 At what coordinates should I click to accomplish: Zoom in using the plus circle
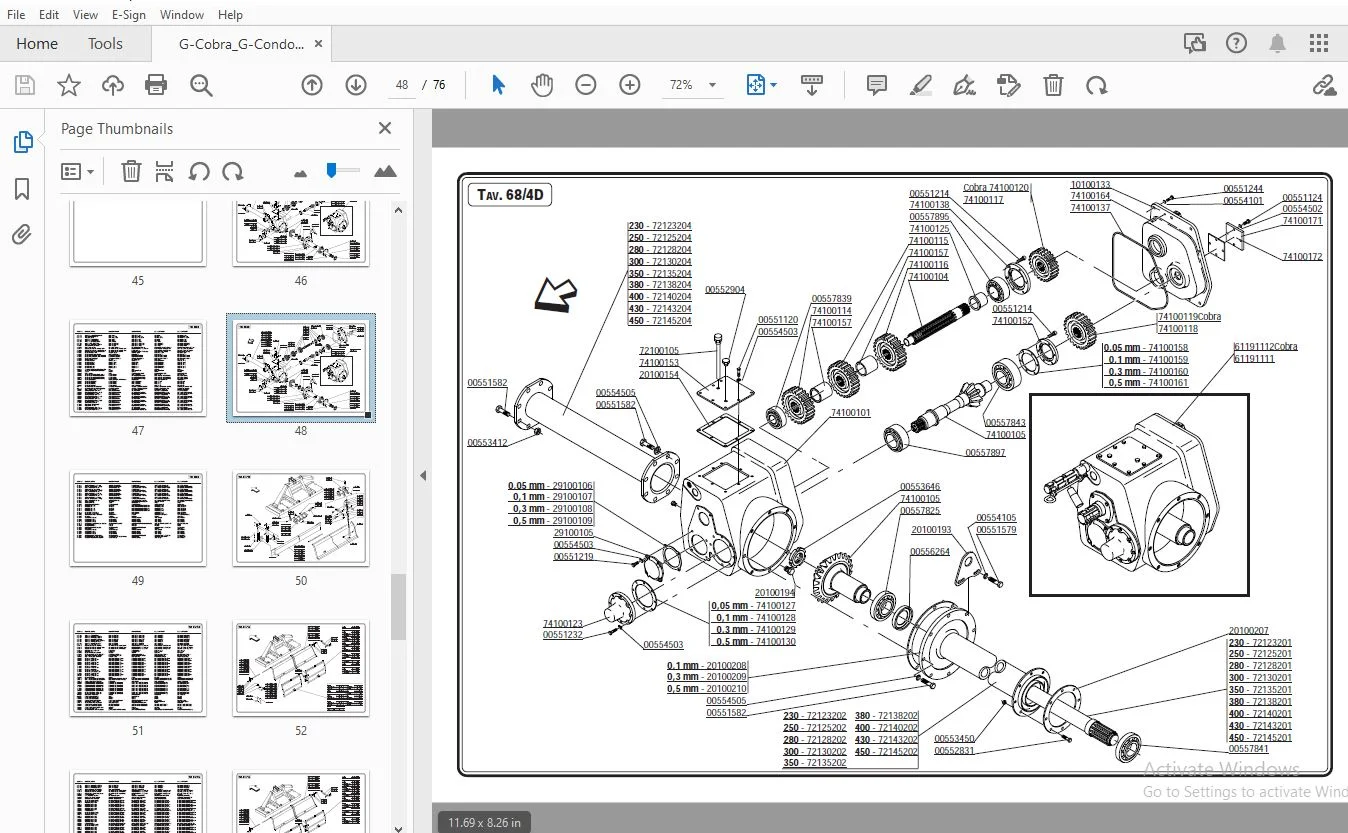tap(630, 85)
